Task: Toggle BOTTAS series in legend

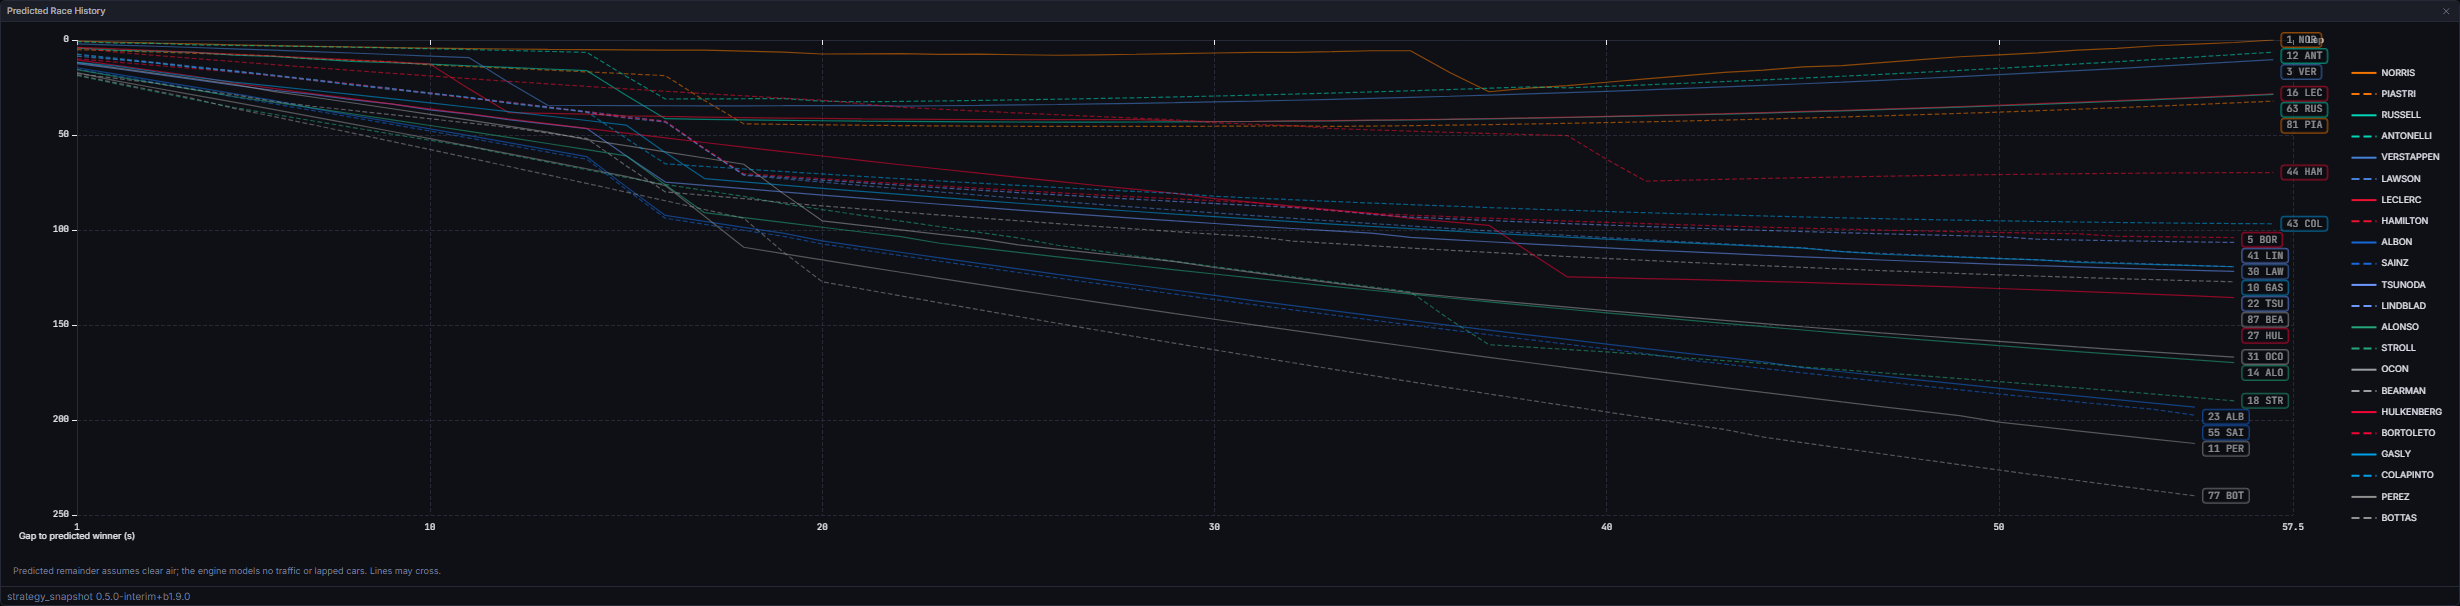Action: (2384, 518)
